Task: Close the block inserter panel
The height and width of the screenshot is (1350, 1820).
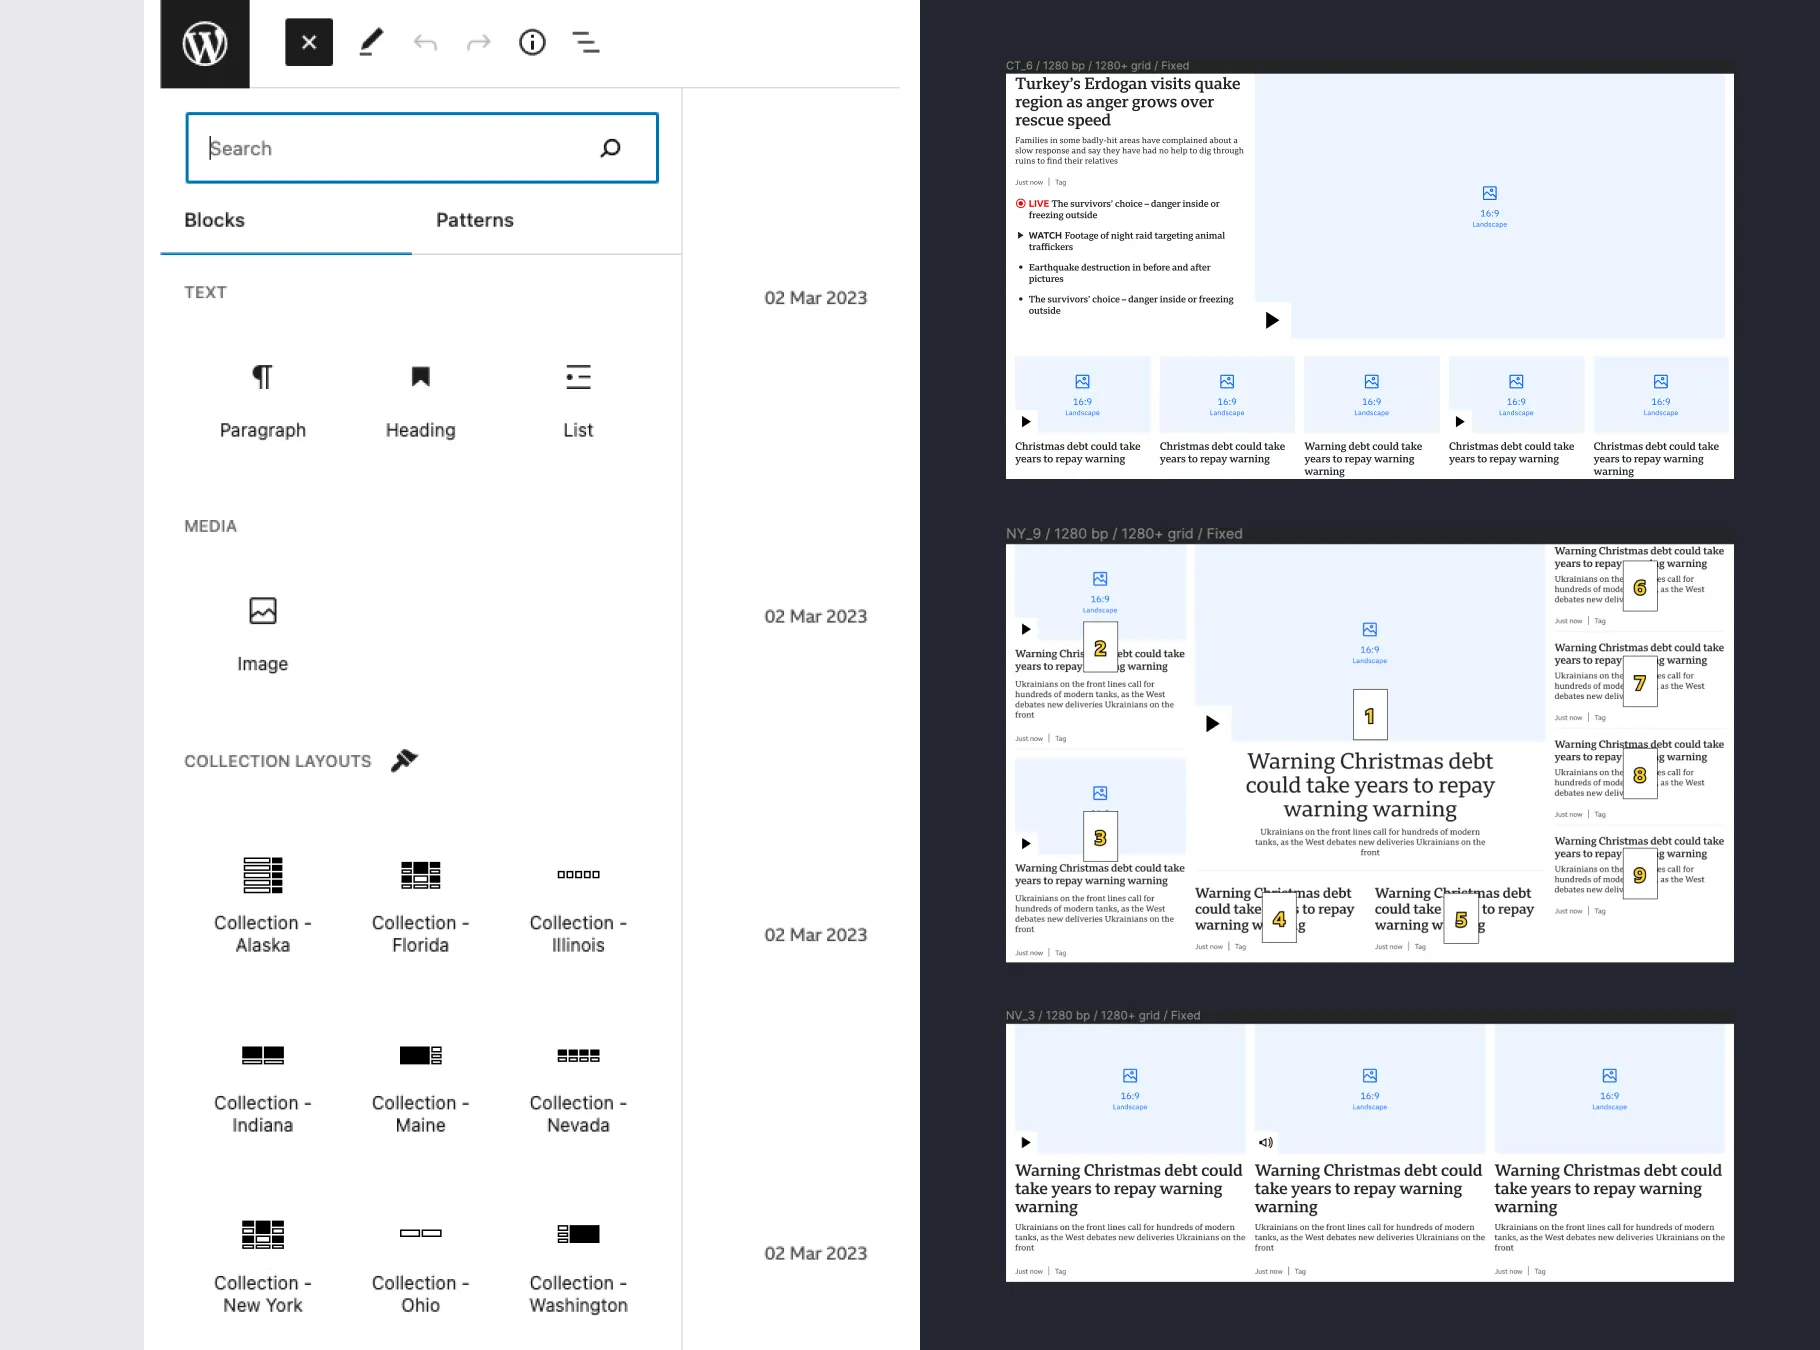Action: pyautogui.click(x=309, y=42)
